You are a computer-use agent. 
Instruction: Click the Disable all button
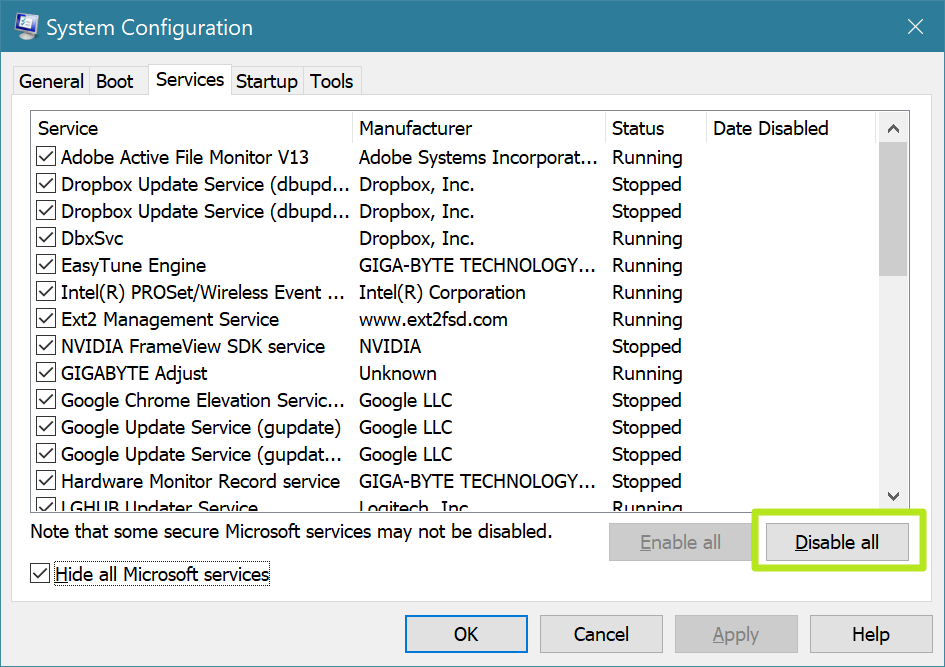[837, 542]
